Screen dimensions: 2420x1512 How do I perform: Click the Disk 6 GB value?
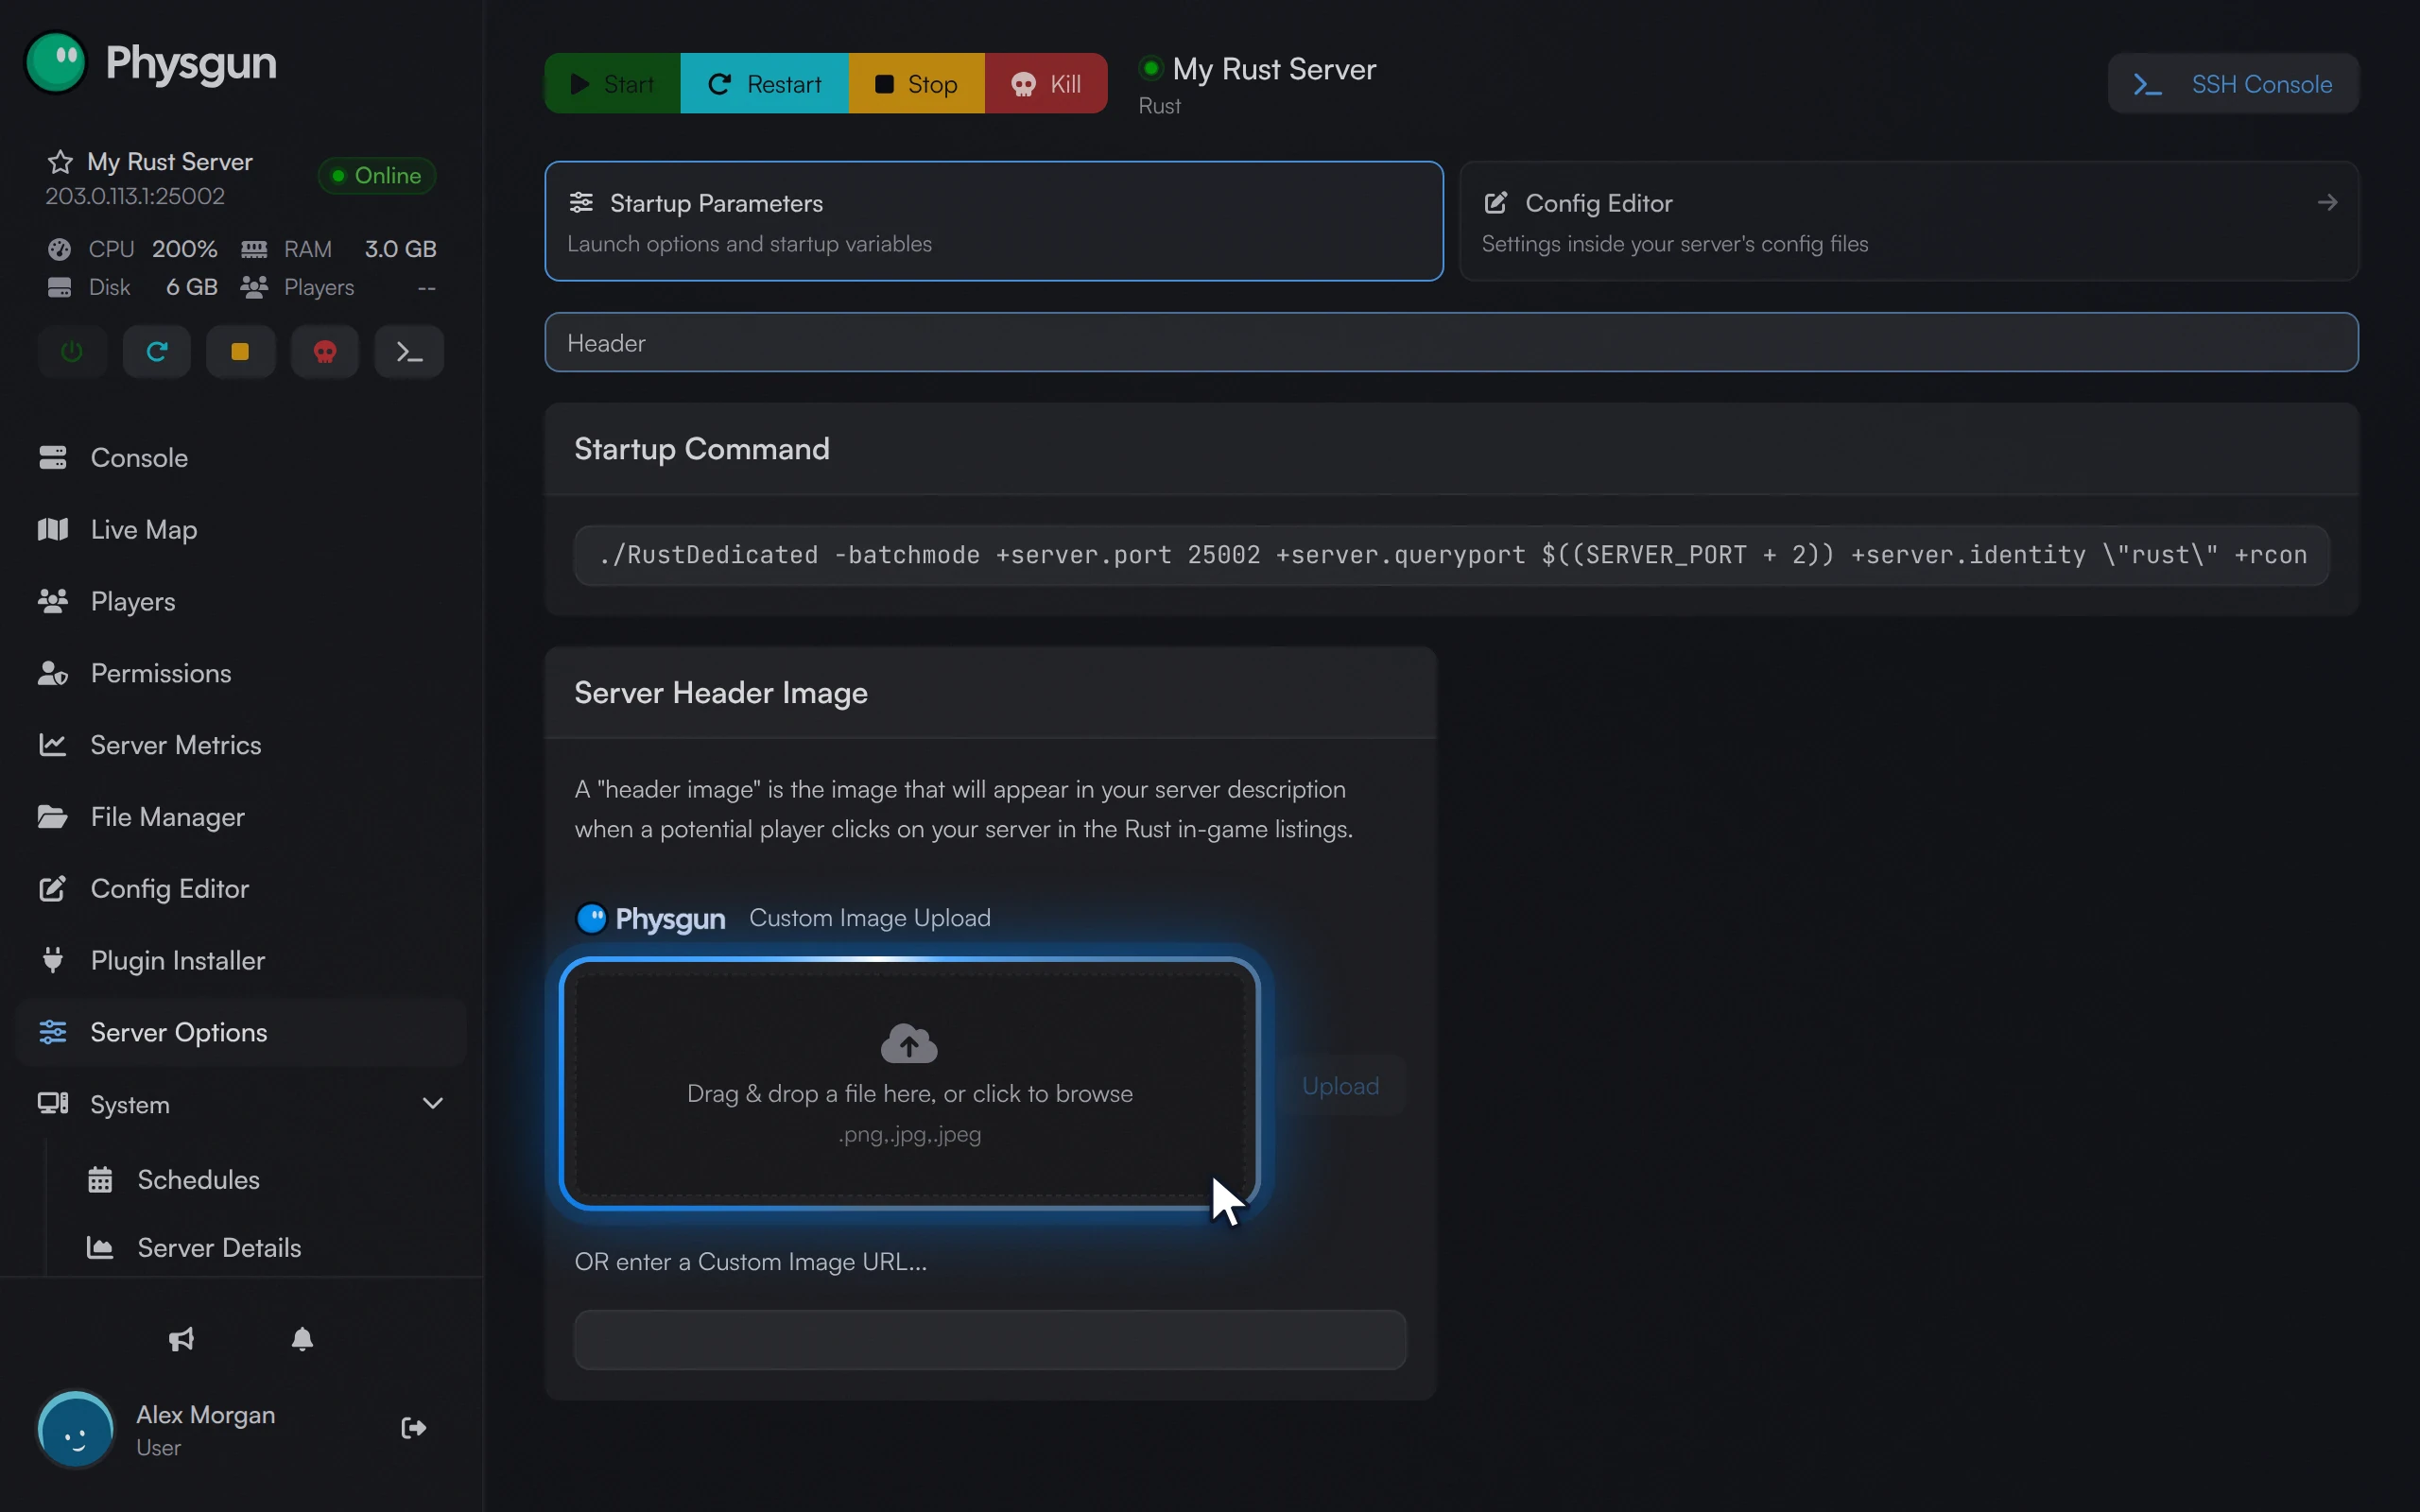coord(192,287)
